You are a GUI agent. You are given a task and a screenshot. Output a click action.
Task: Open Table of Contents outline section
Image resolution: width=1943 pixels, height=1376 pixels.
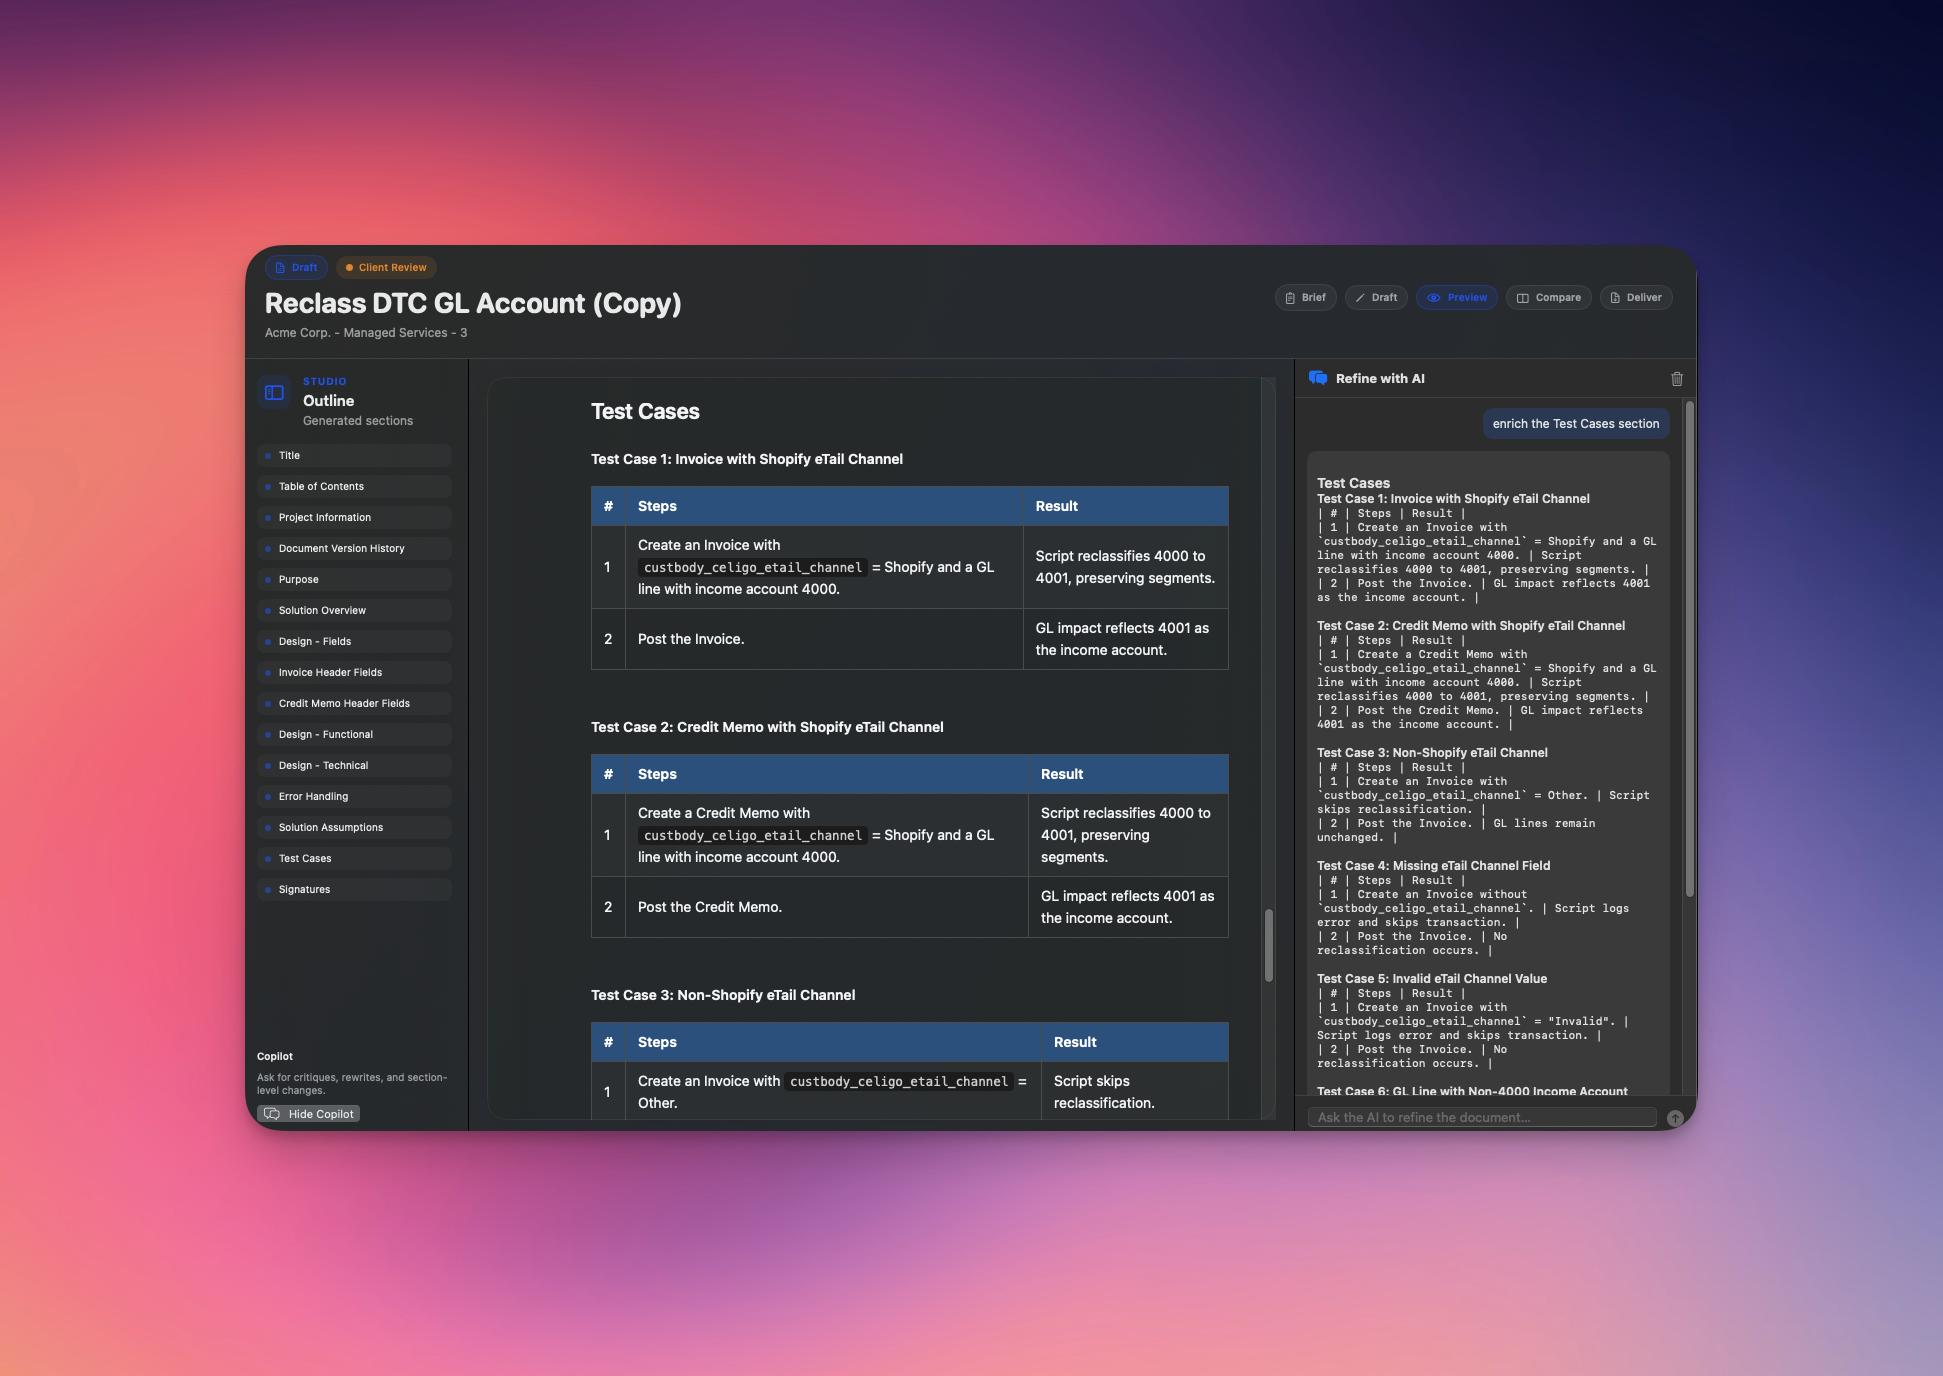click(354, 486)
